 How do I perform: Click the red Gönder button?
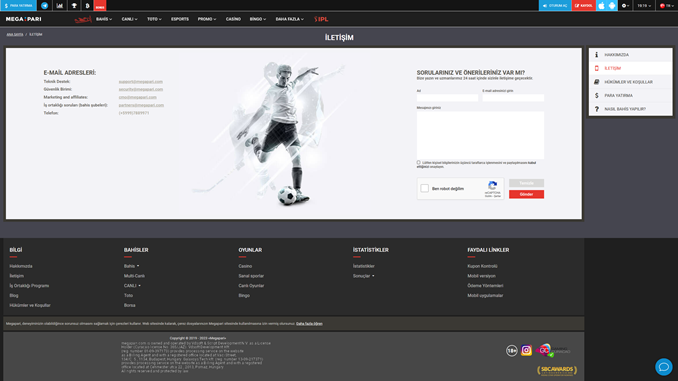(526, 194)
